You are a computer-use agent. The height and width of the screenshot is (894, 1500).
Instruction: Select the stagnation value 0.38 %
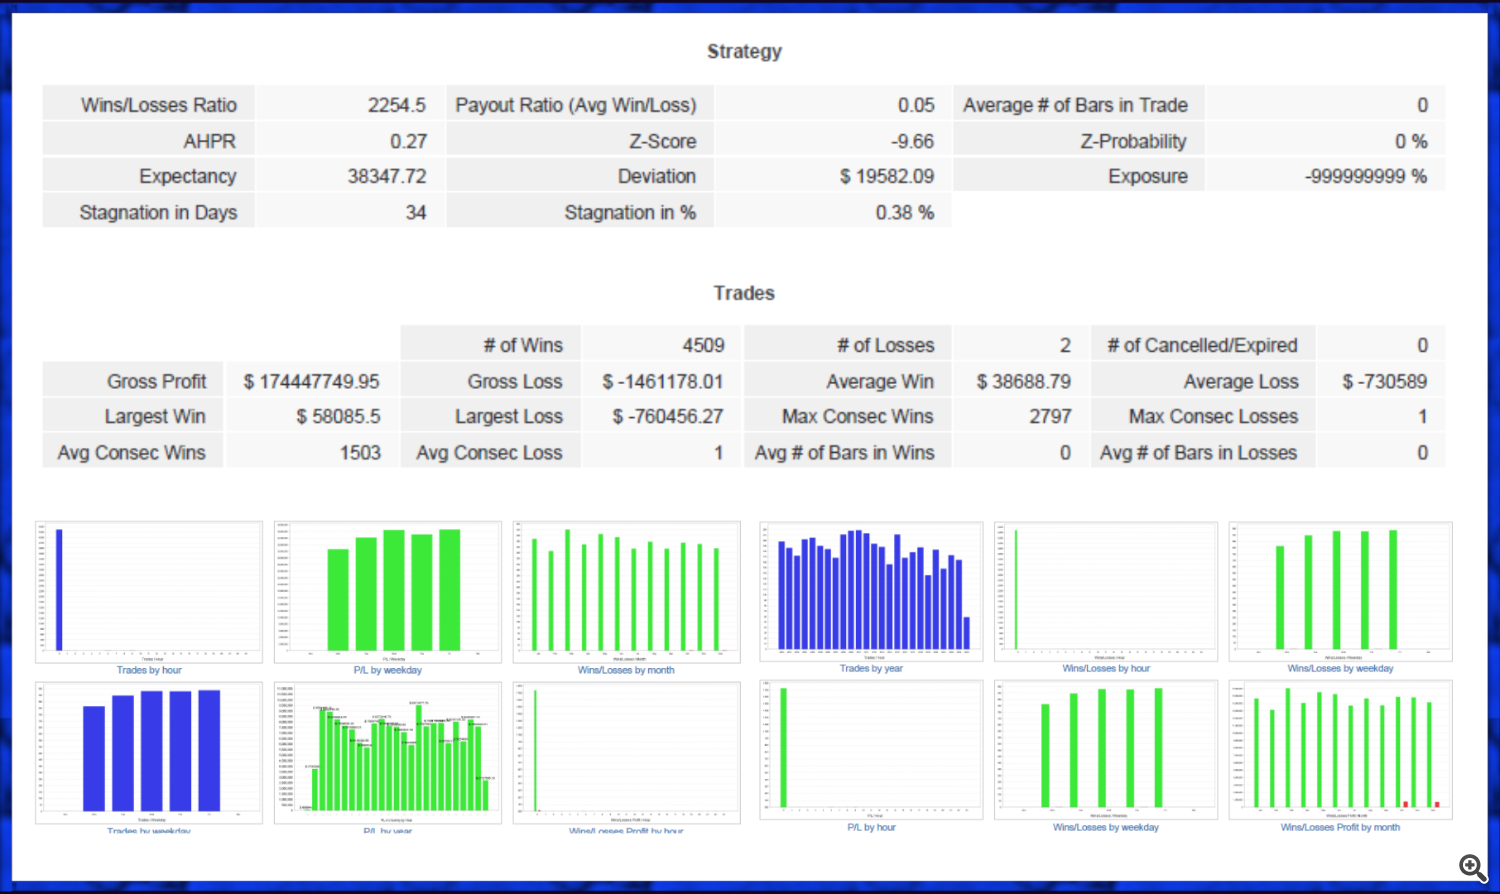click(905, 212)
